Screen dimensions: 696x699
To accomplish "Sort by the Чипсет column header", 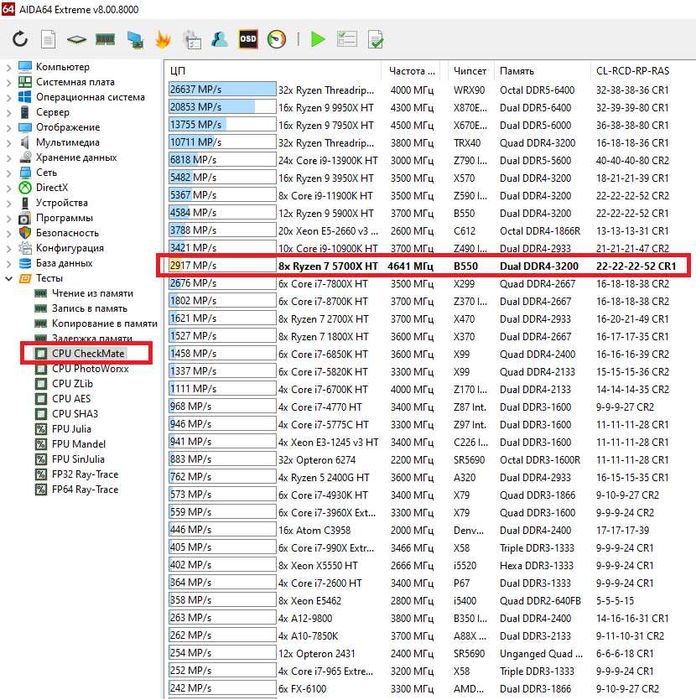I will (x=469, y=71).
